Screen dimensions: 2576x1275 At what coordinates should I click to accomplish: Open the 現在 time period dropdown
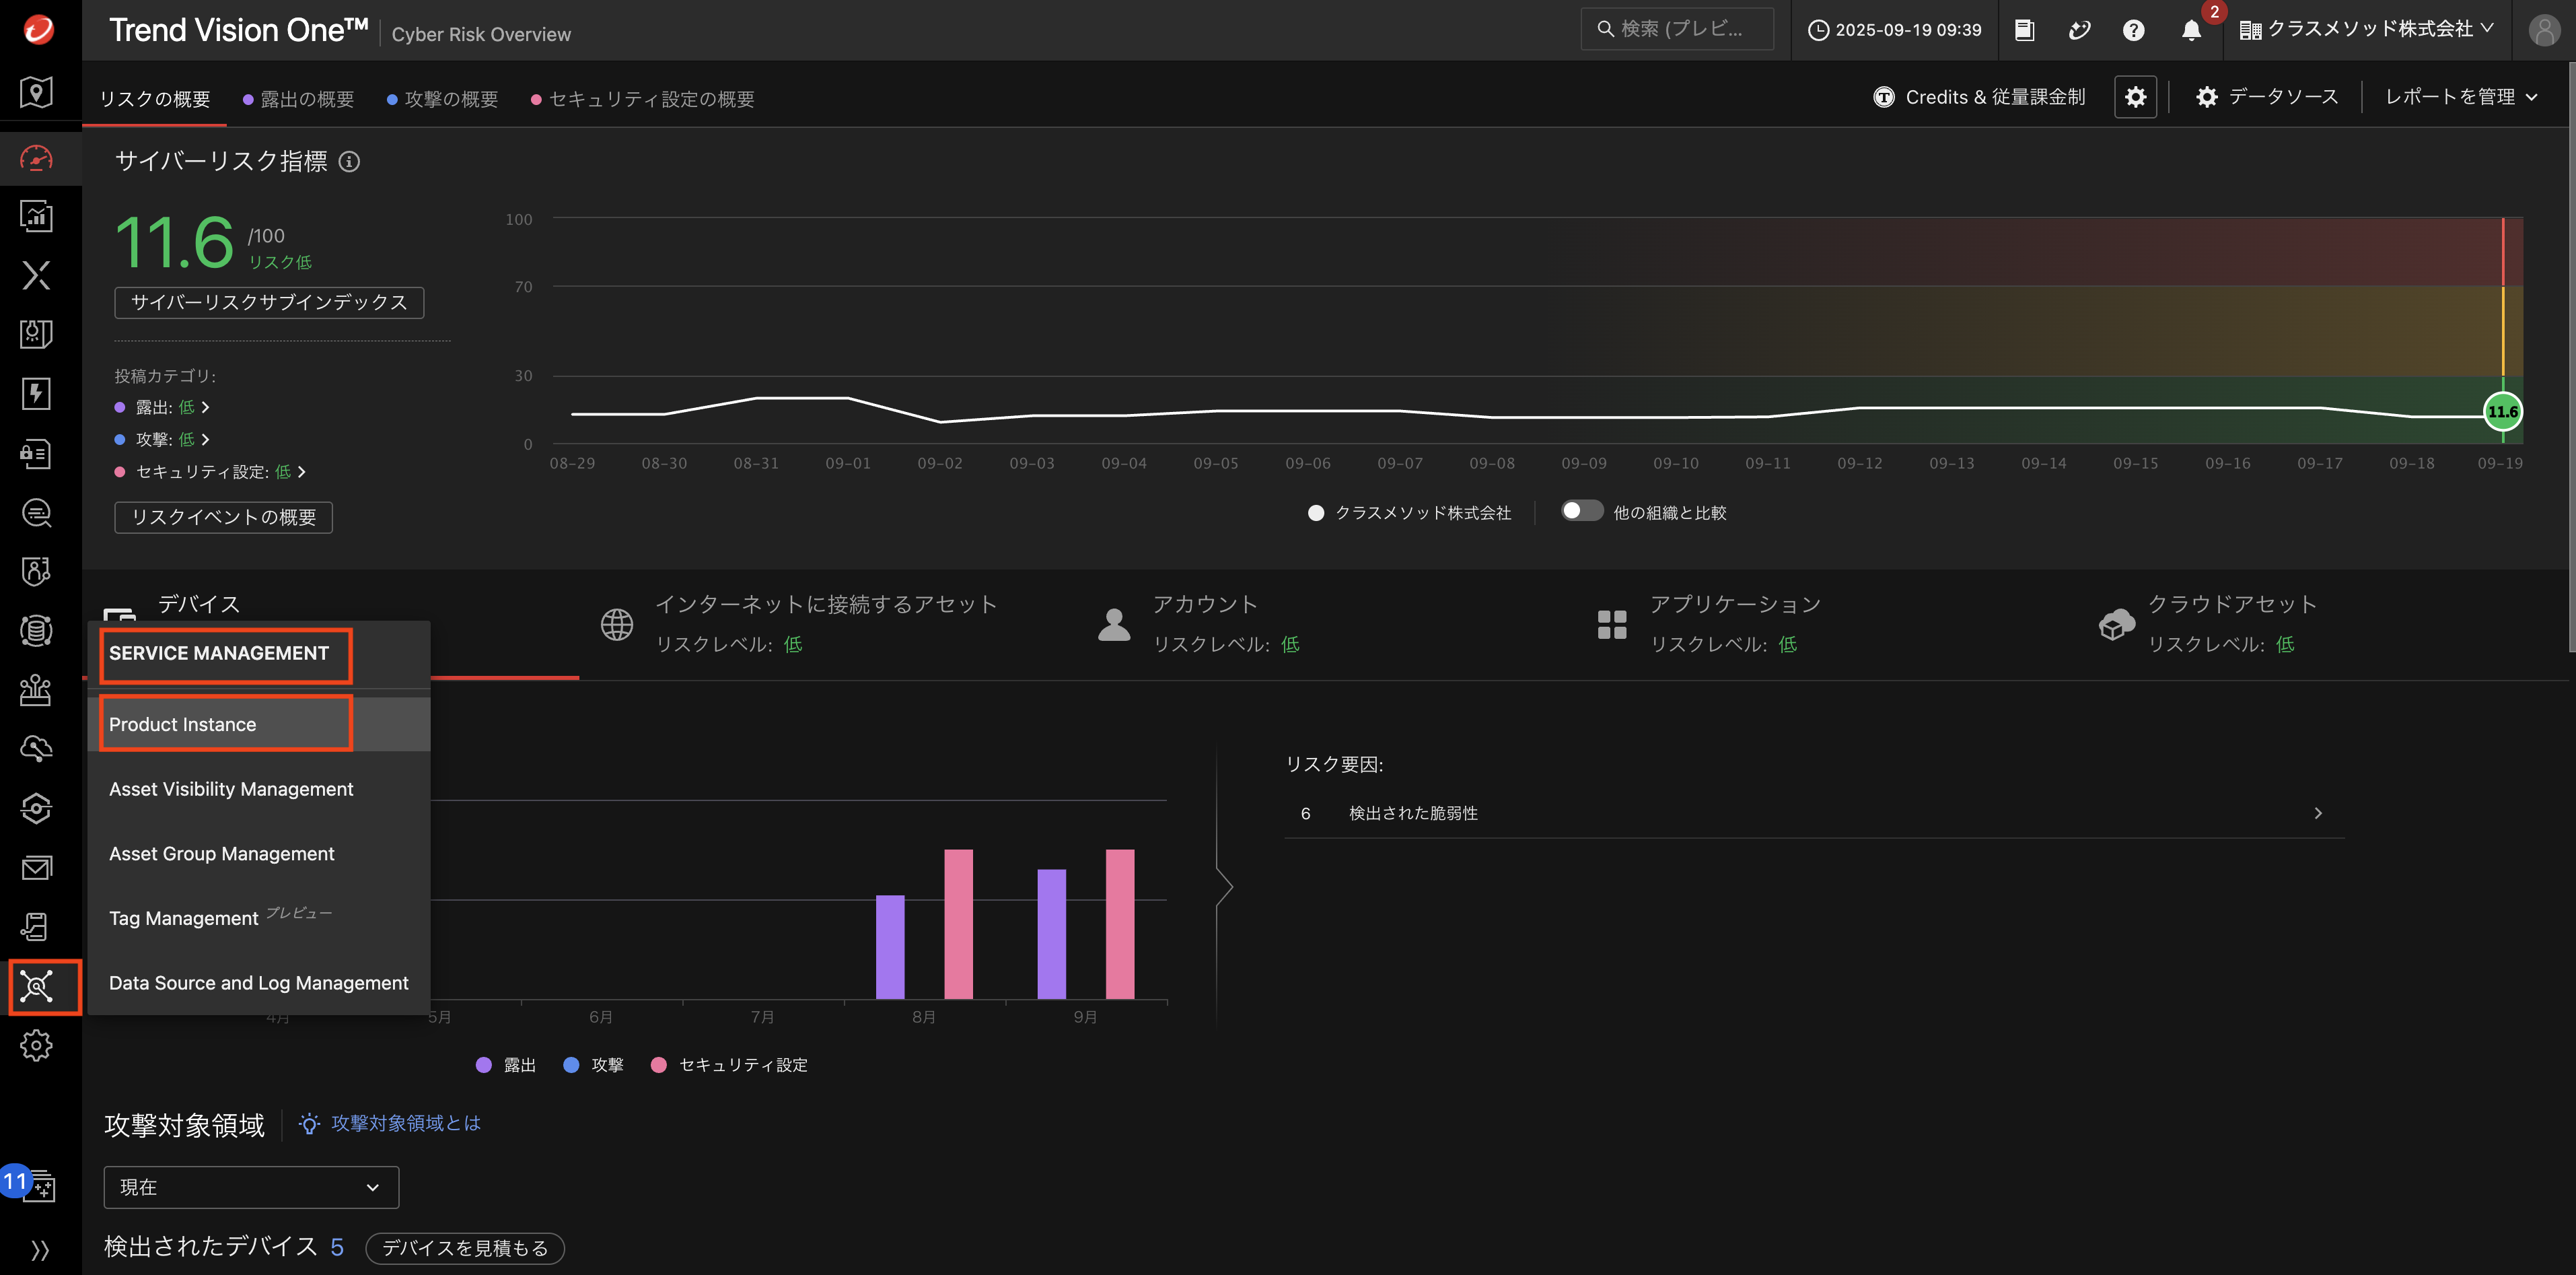(251, 1187)
